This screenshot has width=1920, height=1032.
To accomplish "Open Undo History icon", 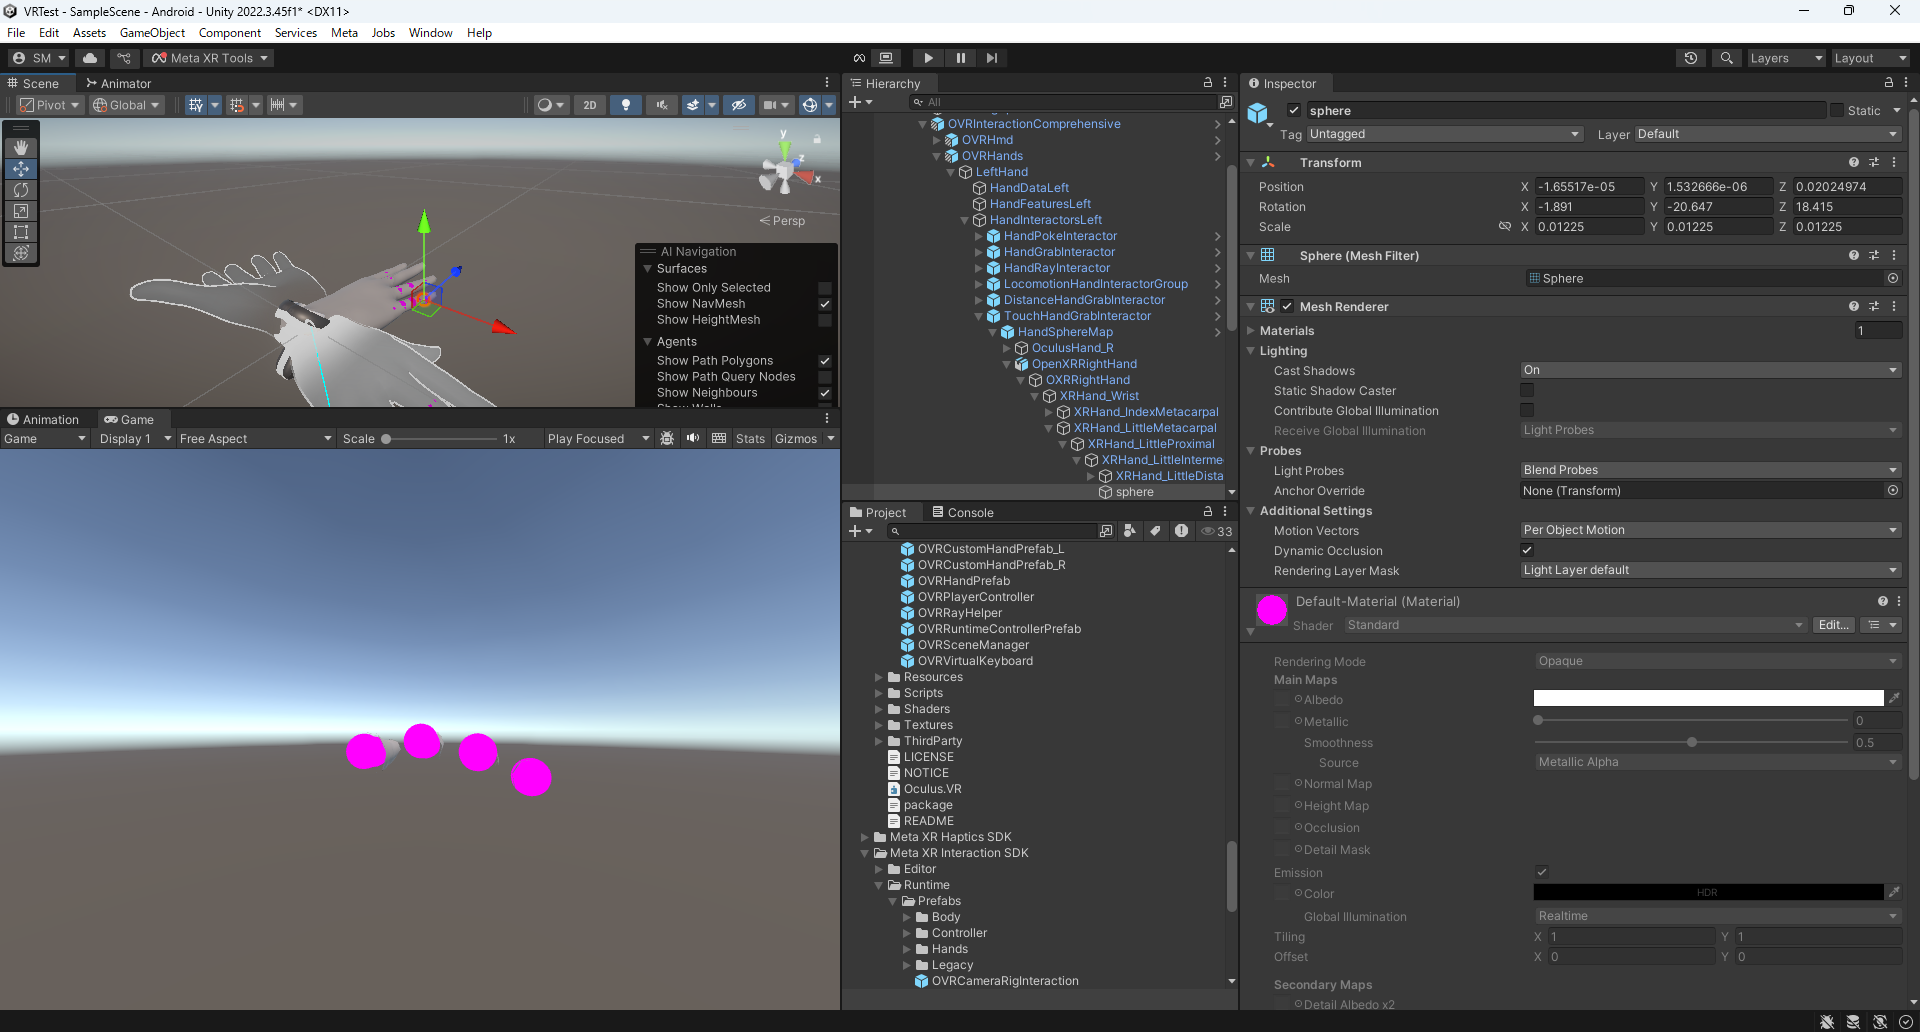I will pyautogui.click(x=1691, y=58).
